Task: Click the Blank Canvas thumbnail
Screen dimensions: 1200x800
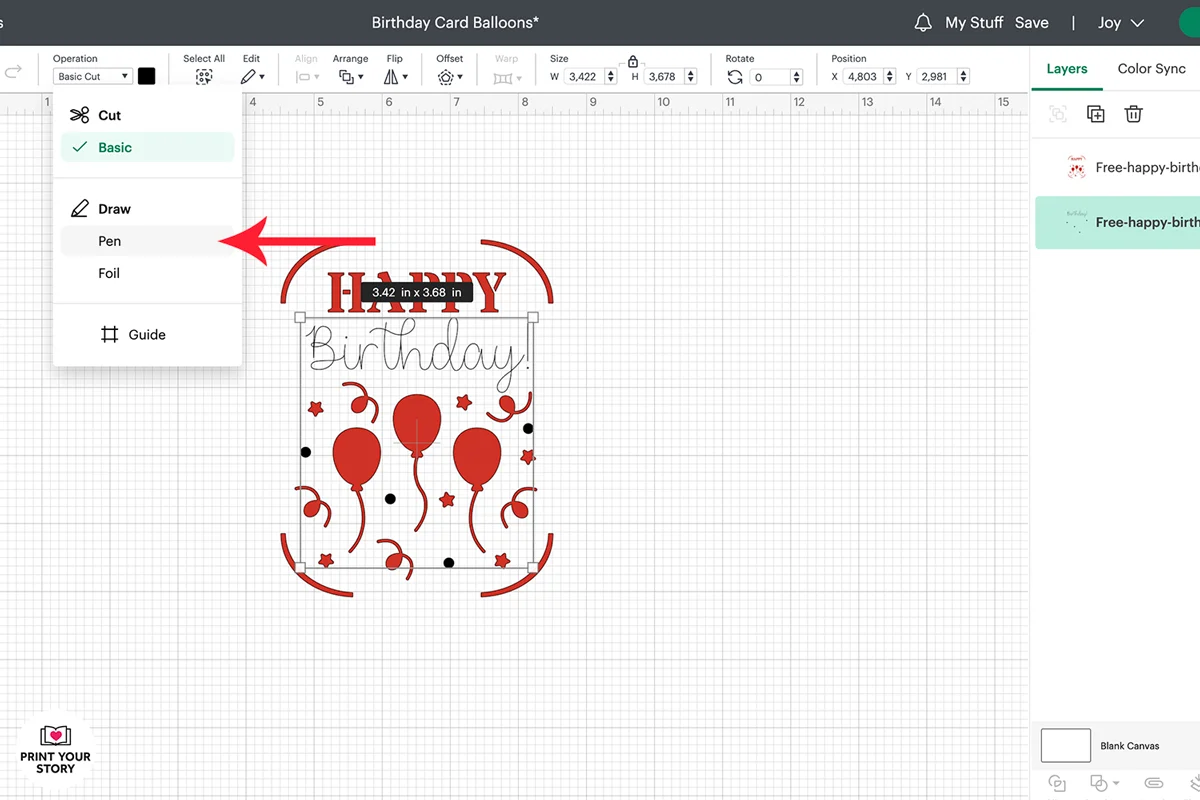Action: [x=1066, y=746]
